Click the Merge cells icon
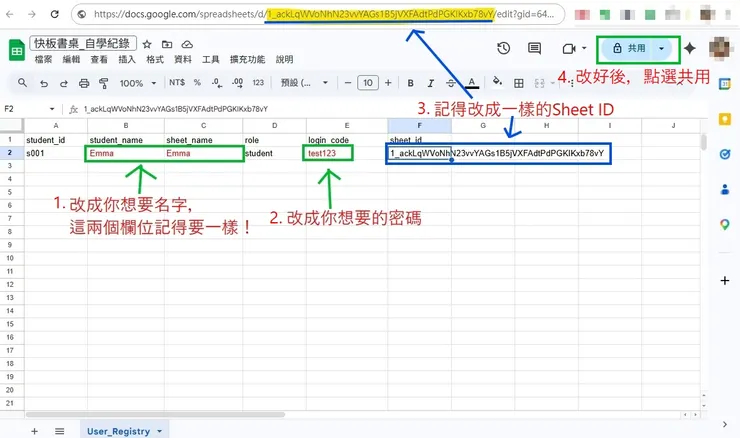The width and height of the screenshot is (740, 438). click(539, 84)
